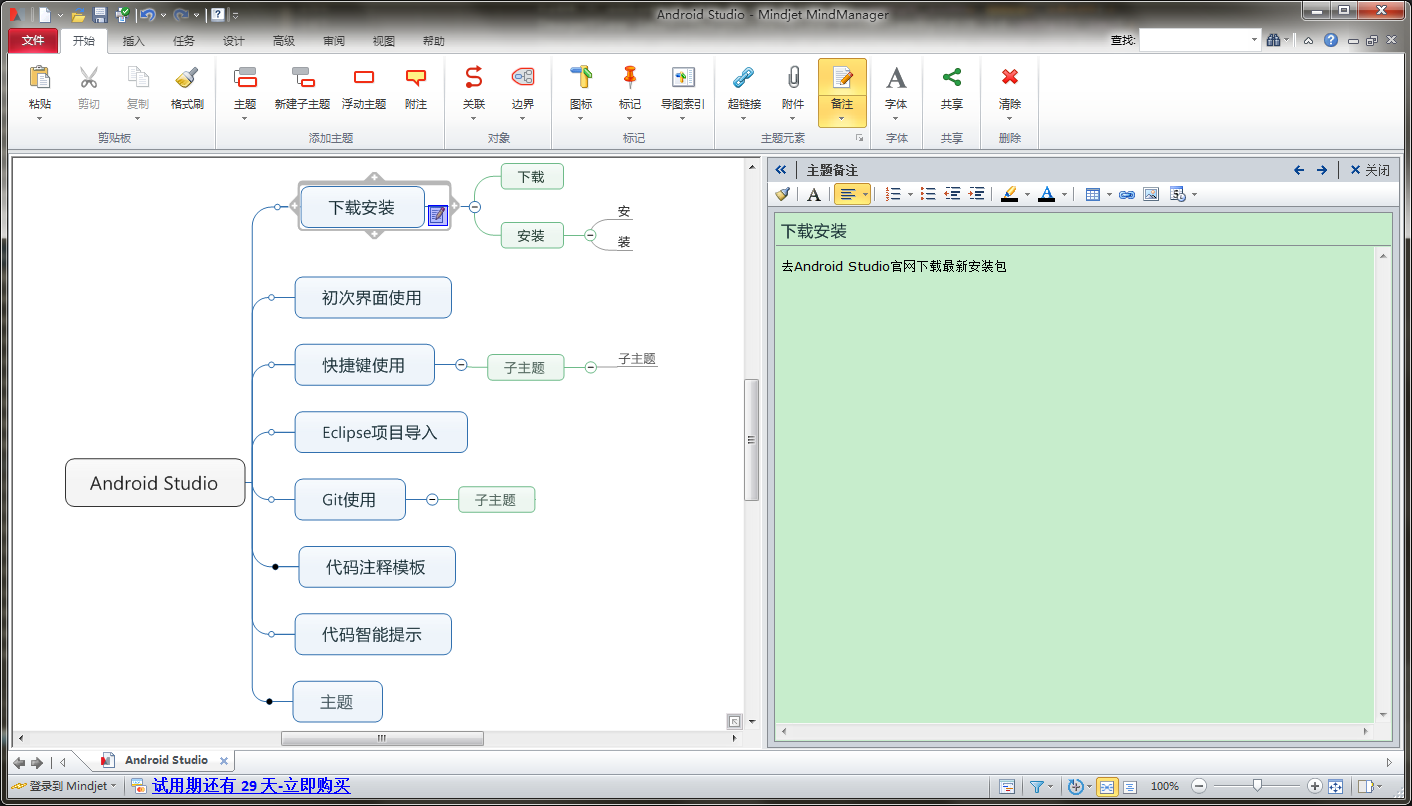Go to next note with right arrow
The width and height of the screenshot is (1412, 806).
pos(1322,170)
